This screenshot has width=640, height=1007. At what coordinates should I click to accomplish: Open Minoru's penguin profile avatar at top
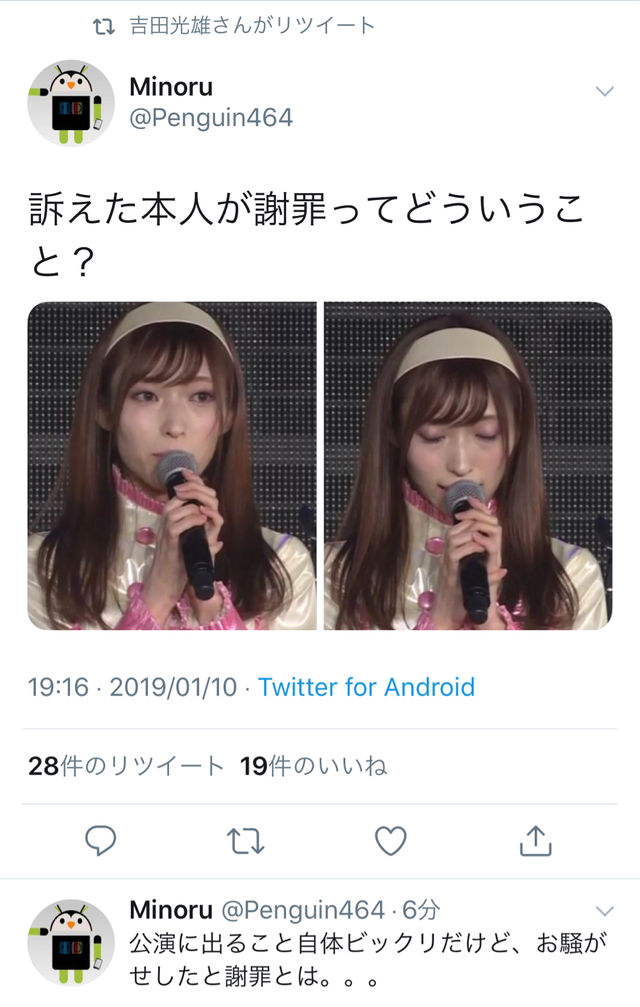(x=71, y=103)
